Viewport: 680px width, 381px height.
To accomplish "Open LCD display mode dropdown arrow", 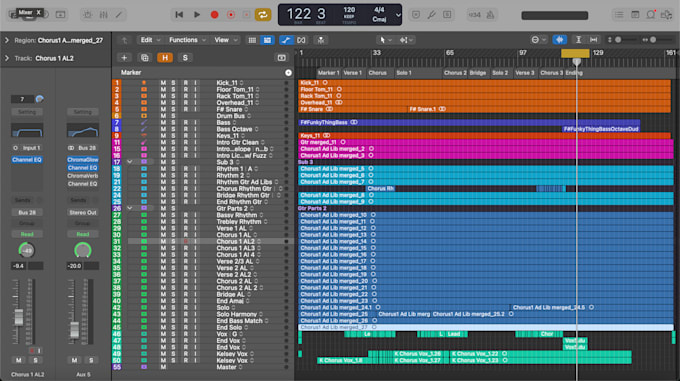I will 398,15.
